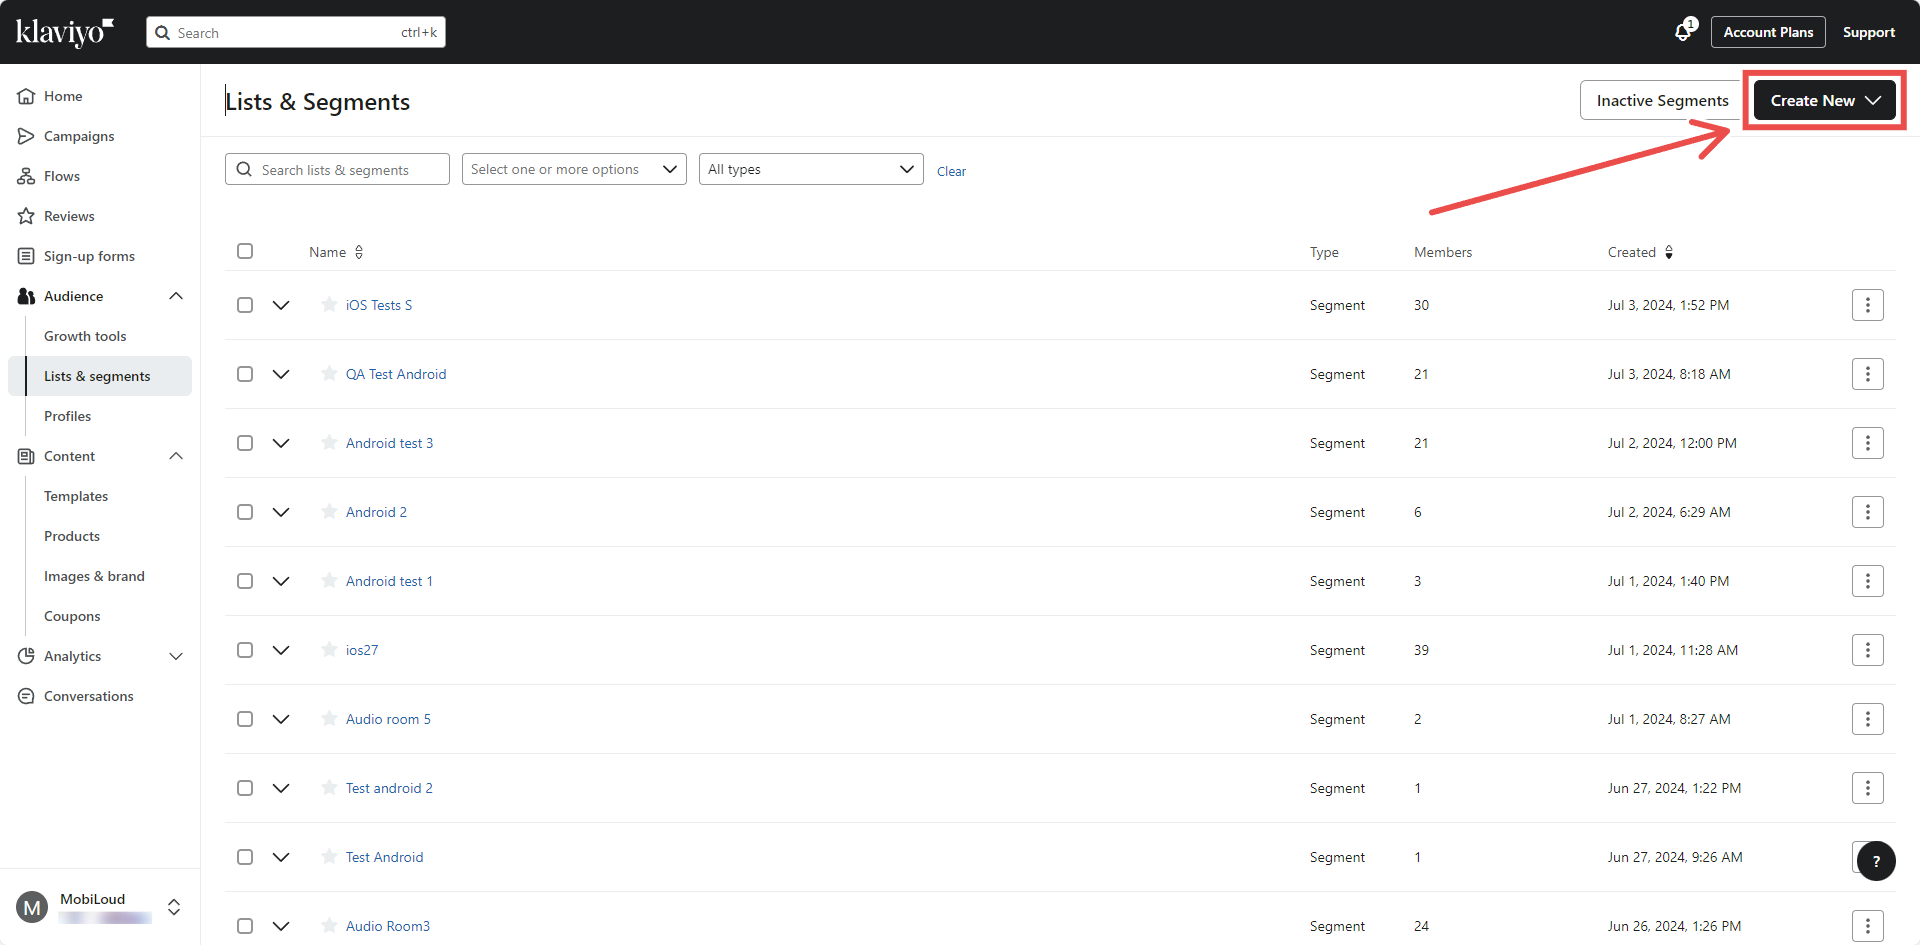Focus the Search lists & segments field
This screenshot has height=945, width=1920.
337,169
